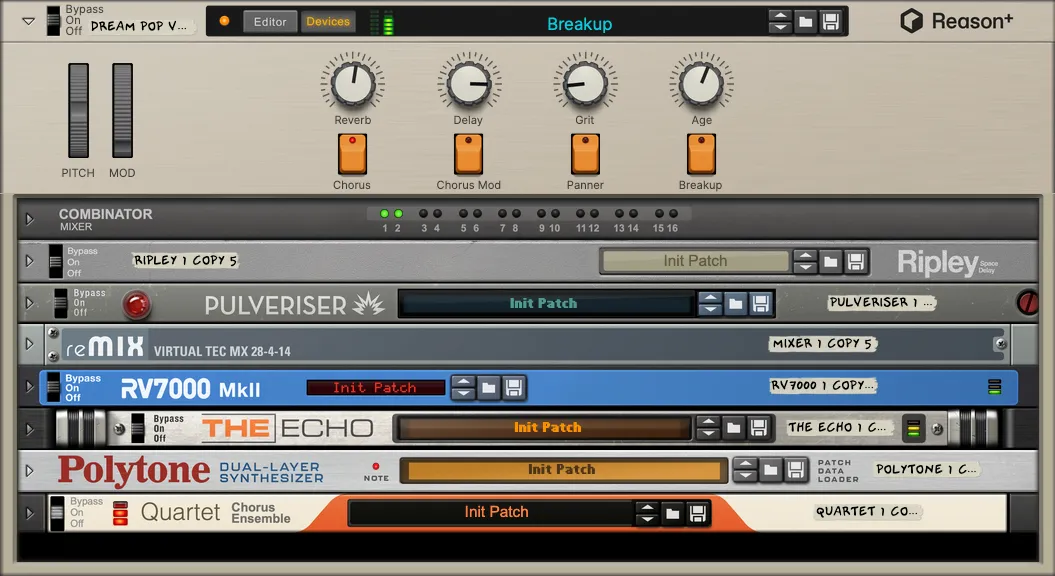The image size is (1055, 576).
Task: Click the red Pulveriser squash indicator lamp
Action: pos(136,305)
